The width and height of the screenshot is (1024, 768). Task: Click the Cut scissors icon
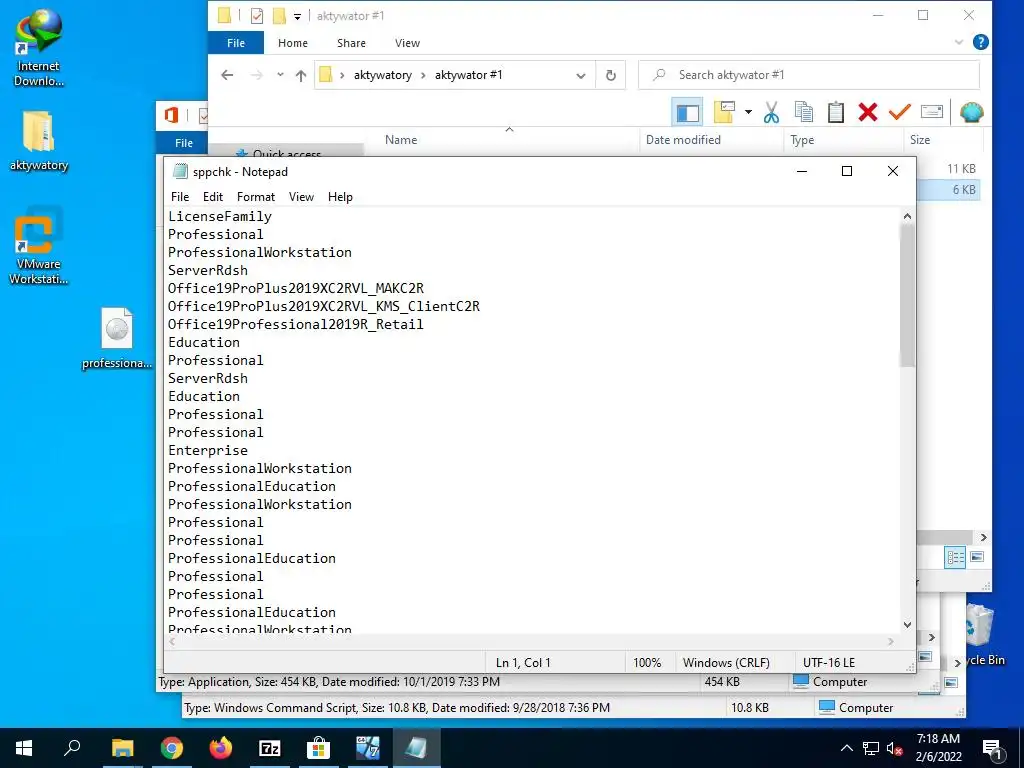click(x=771, y=112)
